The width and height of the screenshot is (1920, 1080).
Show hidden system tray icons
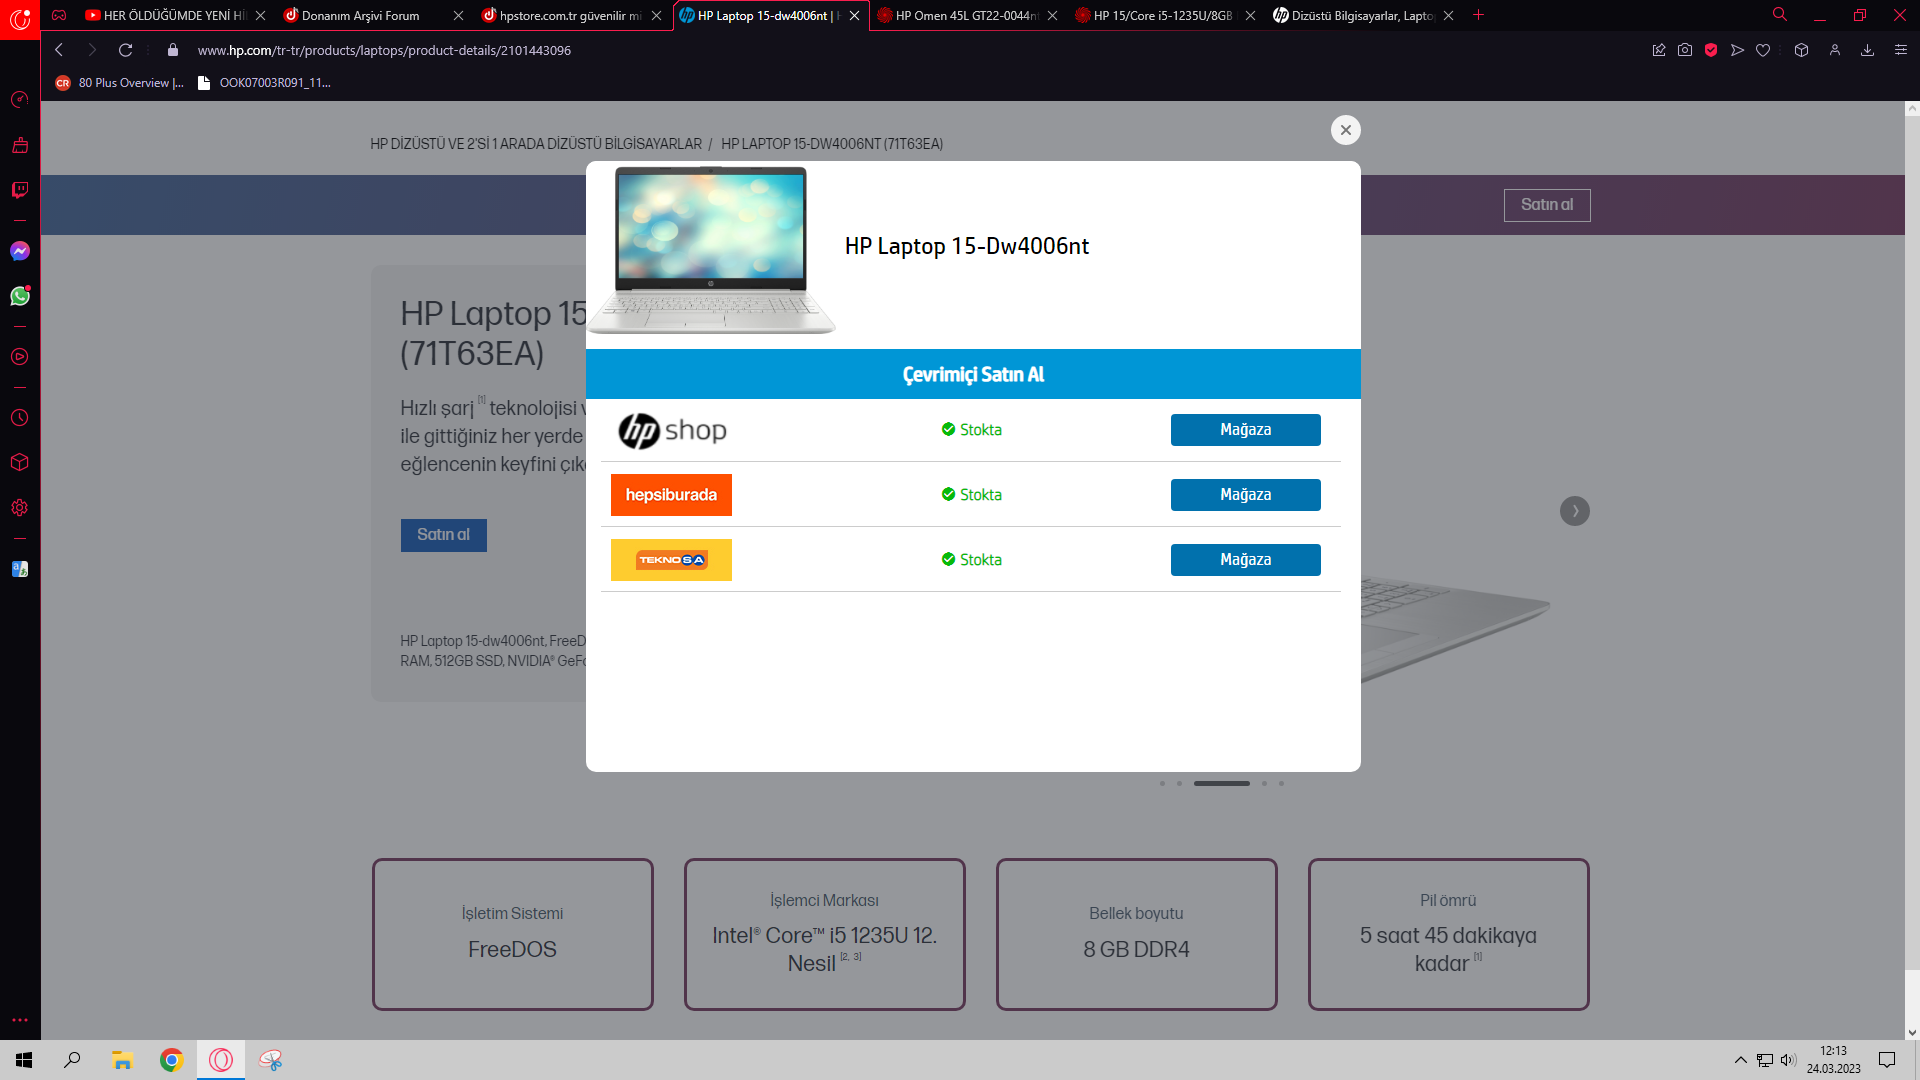pos(1741,1060)
